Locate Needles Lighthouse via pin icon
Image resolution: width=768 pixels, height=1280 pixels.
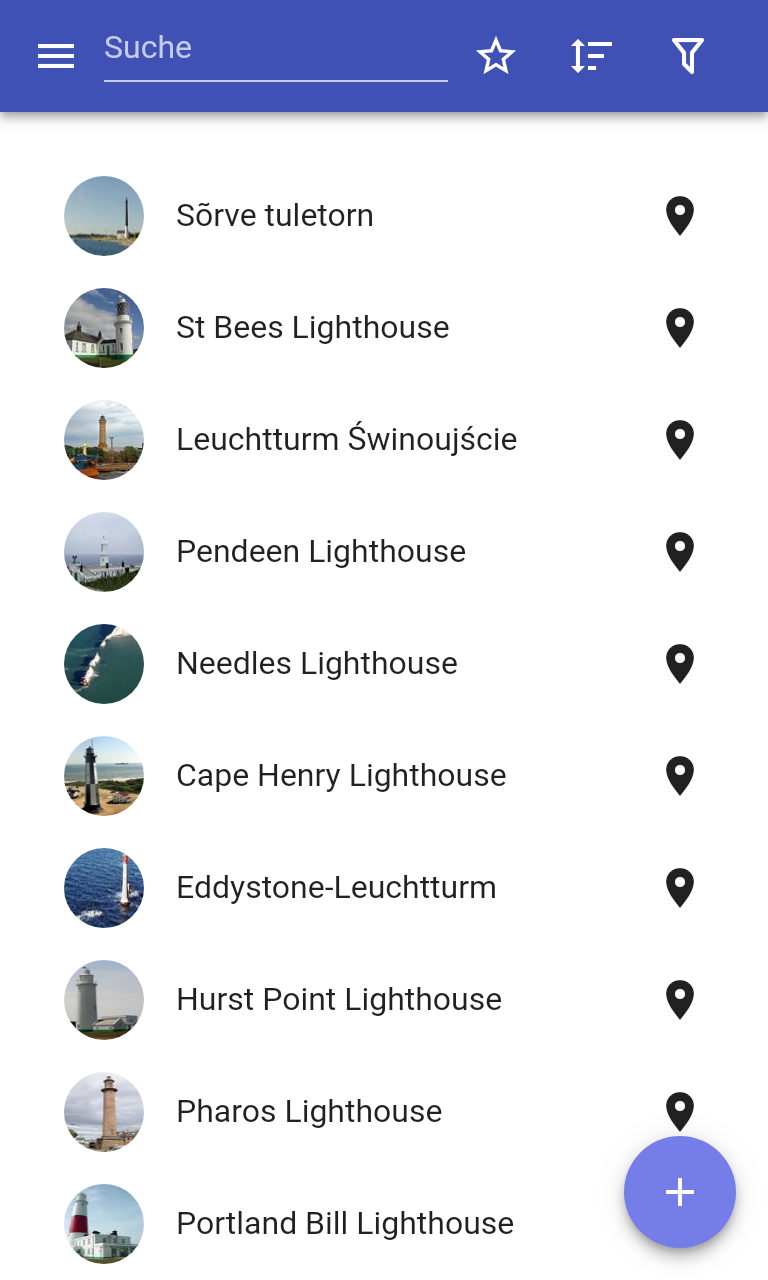(680, 664)
